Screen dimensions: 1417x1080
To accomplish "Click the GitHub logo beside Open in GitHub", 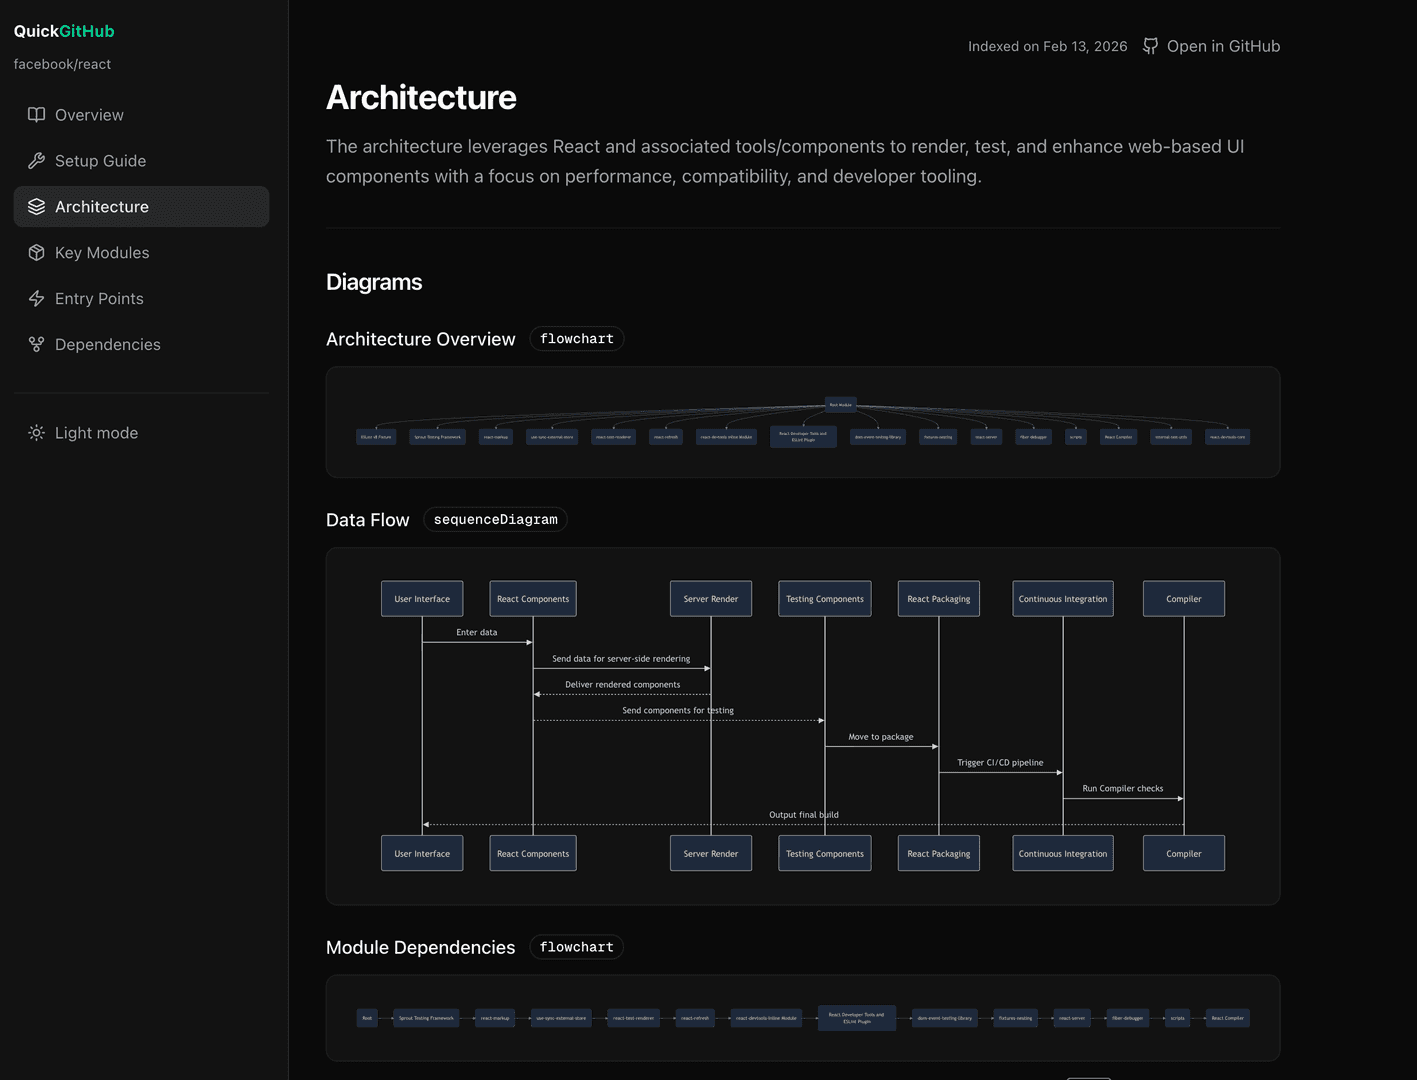I will point(1149,46).
